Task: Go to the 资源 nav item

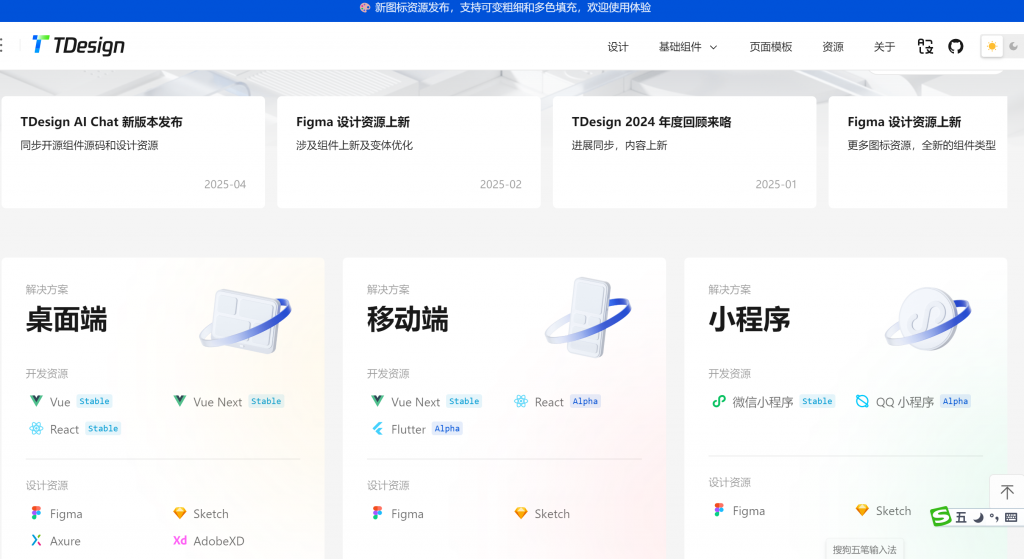Action: pos(833,47)
